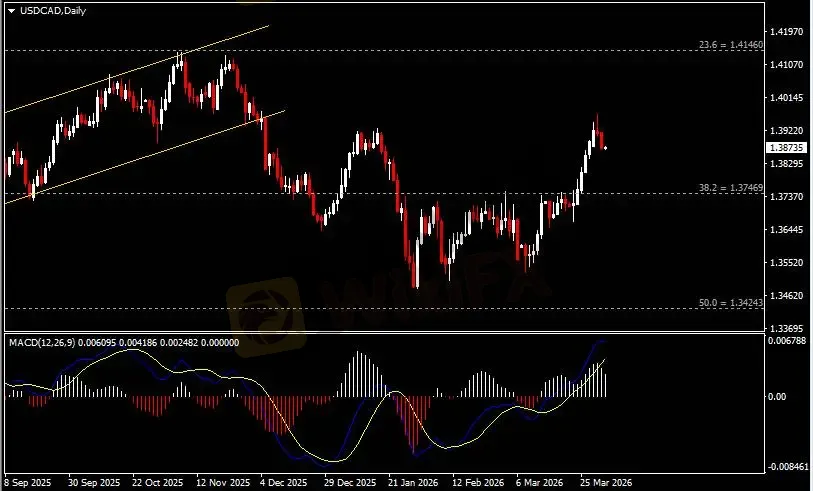Click price scale value 1.35520

coord(786,263)
